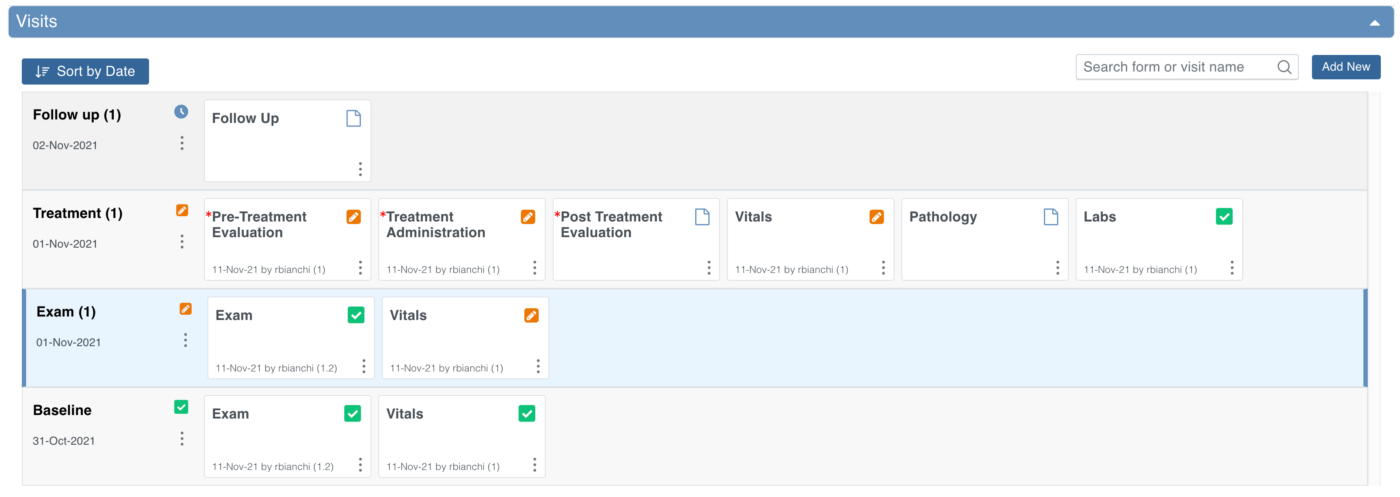Open the kebab menu on Labs form card
Image resolution: width=1400 pixels, height=497 pixels.
1232,268
